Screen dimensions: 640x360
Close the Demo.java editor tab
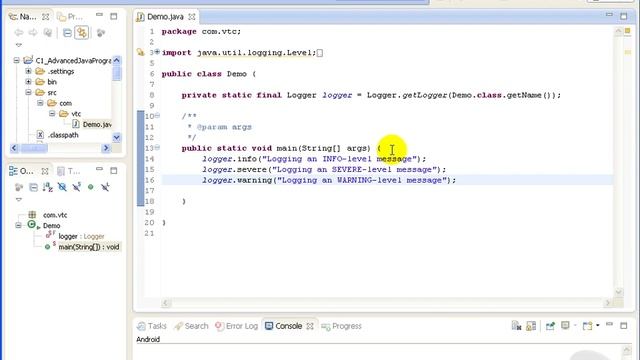pos(192,17)
